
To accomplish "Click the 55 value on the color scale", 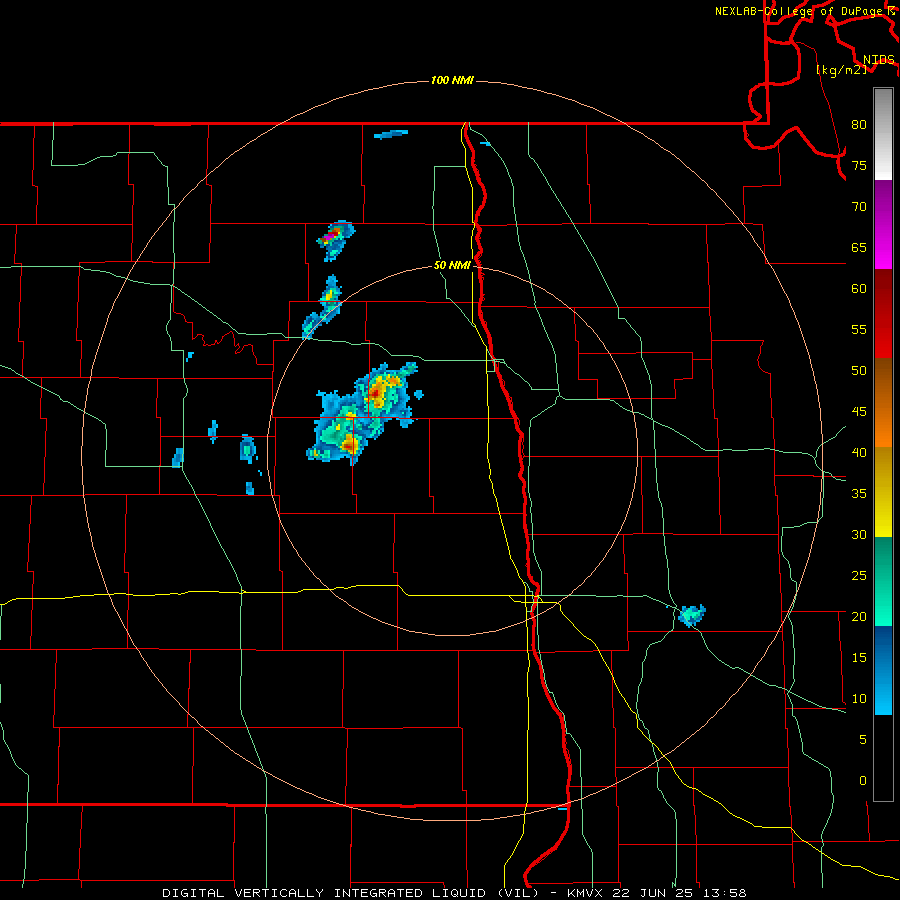I will (859, 330).
